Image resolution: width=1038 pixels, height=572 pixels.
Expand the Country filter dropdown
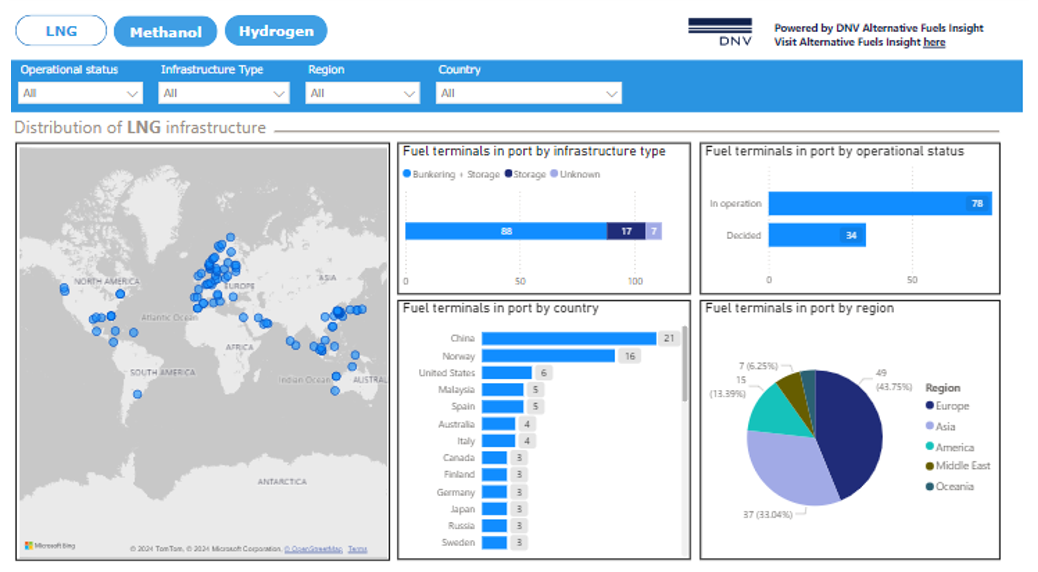coord(528,93)
